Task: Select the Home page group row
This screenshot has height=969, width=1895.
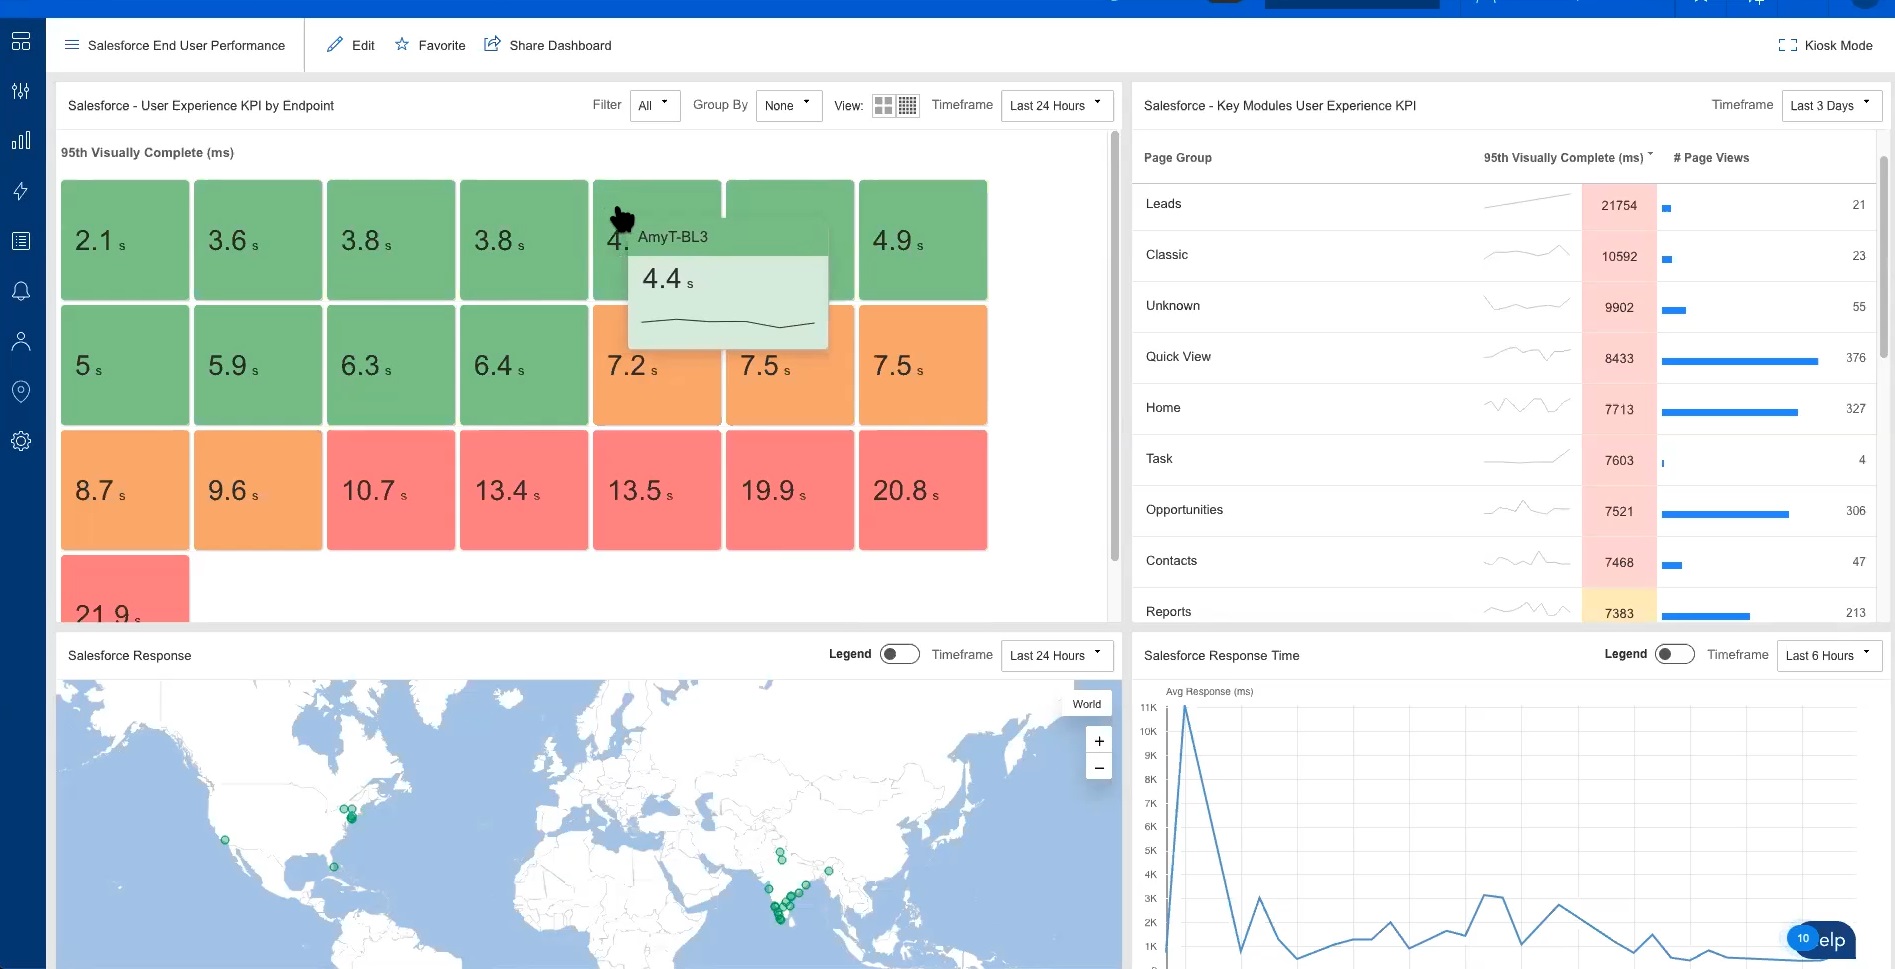Action: [x=1504, y=409]
